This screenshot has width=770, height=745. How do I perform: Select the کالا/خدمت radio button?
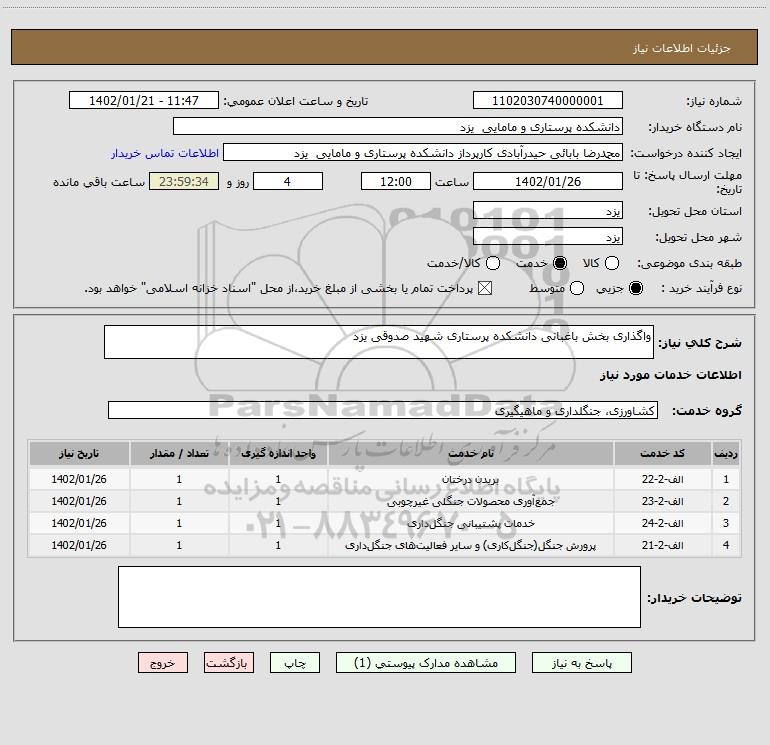(493, 263)
